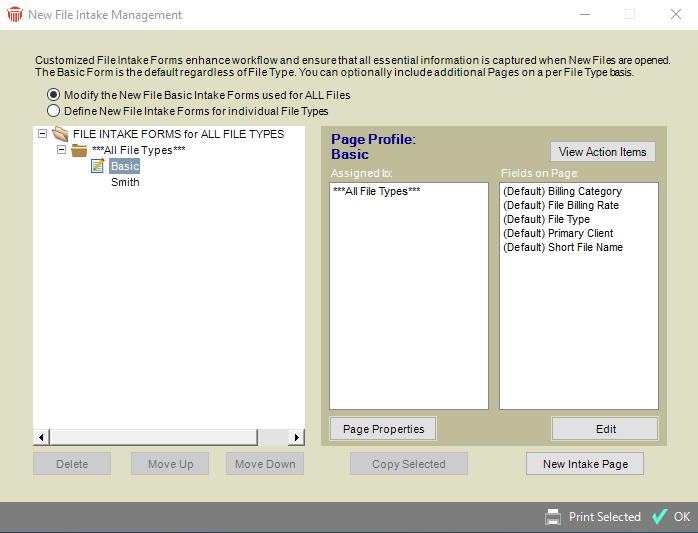Select Define Forms for individual File Types

pyautogui.click(x=53, y=111)
